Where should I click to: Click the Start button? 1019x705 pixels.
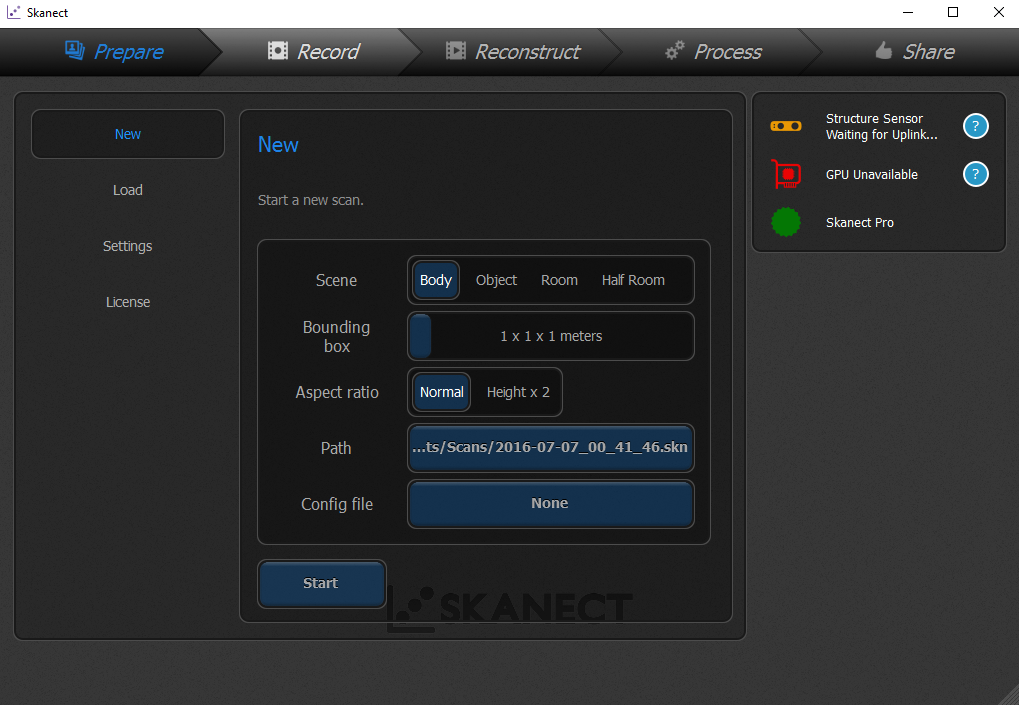click(x=322, y=583)
